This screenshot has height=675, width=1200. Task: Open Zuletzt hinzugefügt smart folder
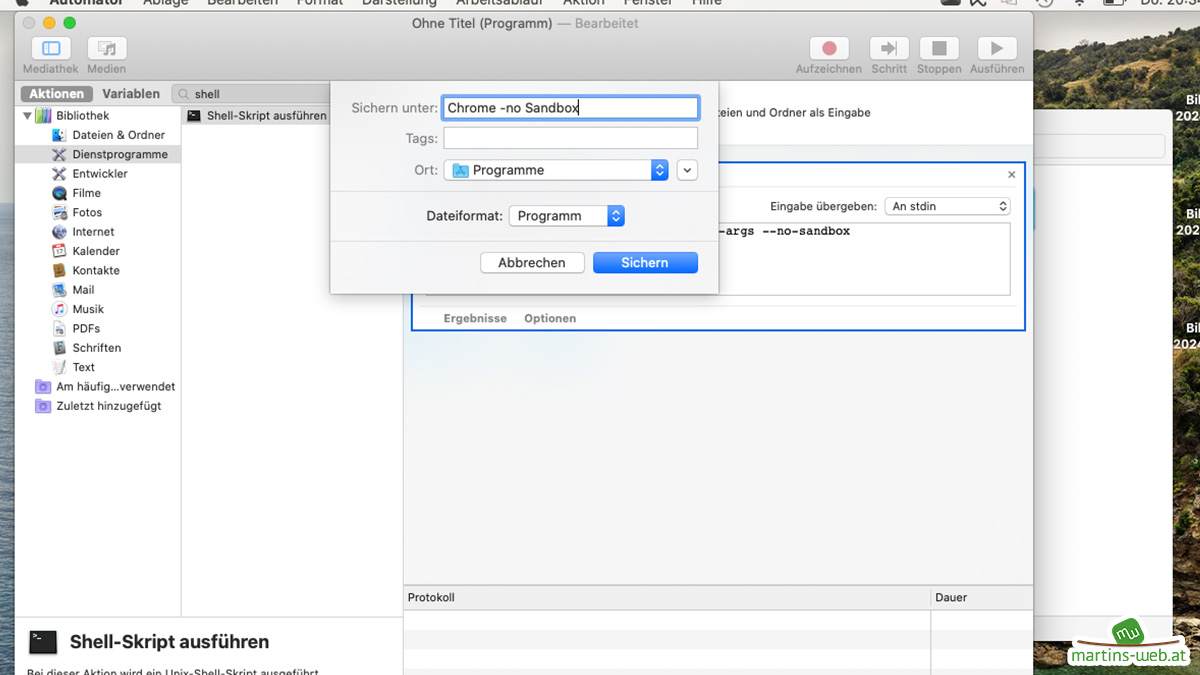[108, 406]
